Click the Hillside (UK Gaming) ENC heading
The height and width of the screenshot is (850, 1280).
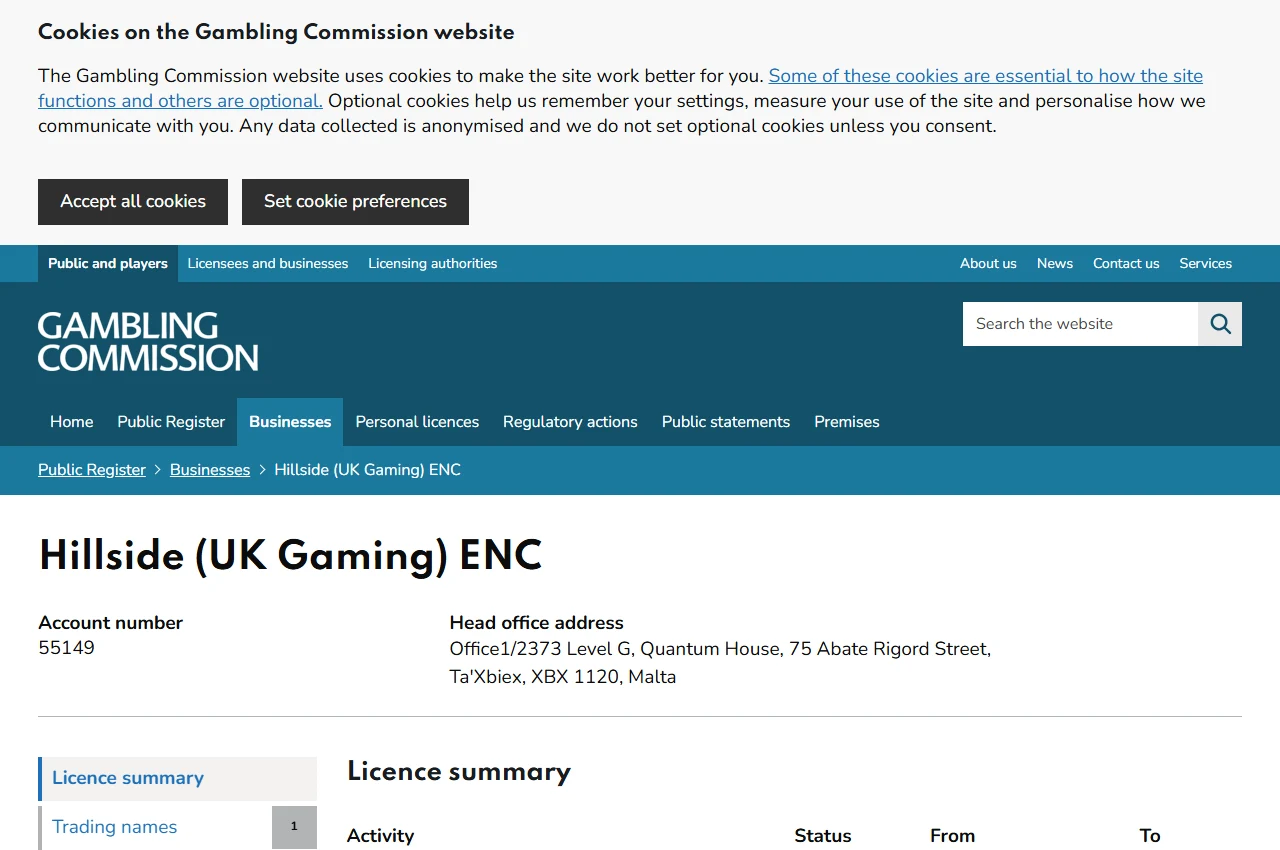coord(290,556)
